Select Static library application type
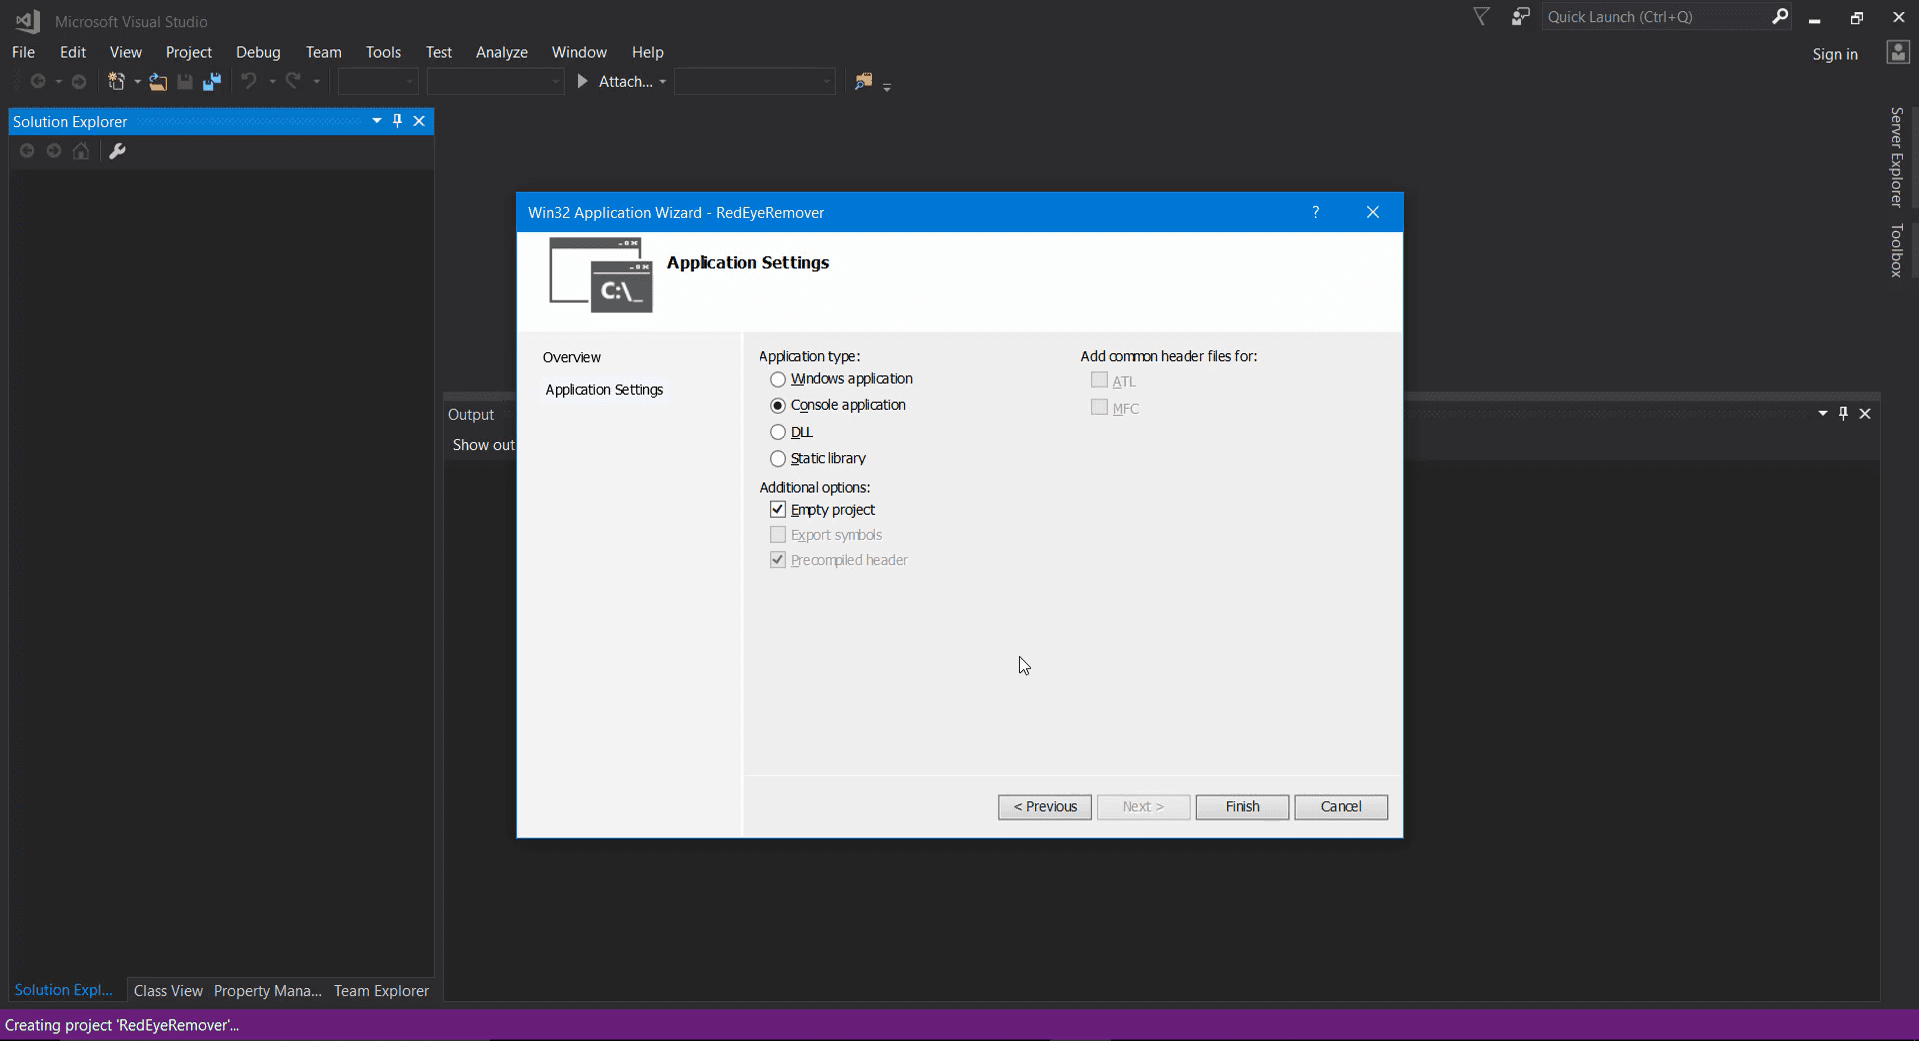Viewport: 1919px width, 1041px height. coord(778,458)
